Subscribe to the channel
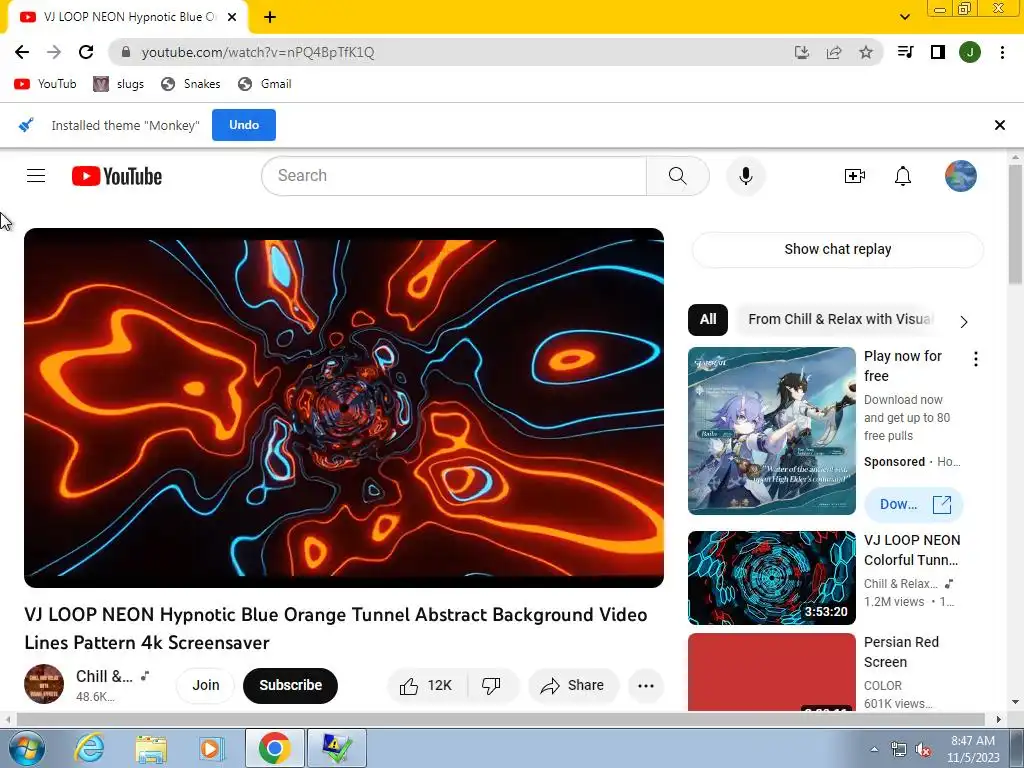The image size is (1024, 768). [x=291, y=685]
